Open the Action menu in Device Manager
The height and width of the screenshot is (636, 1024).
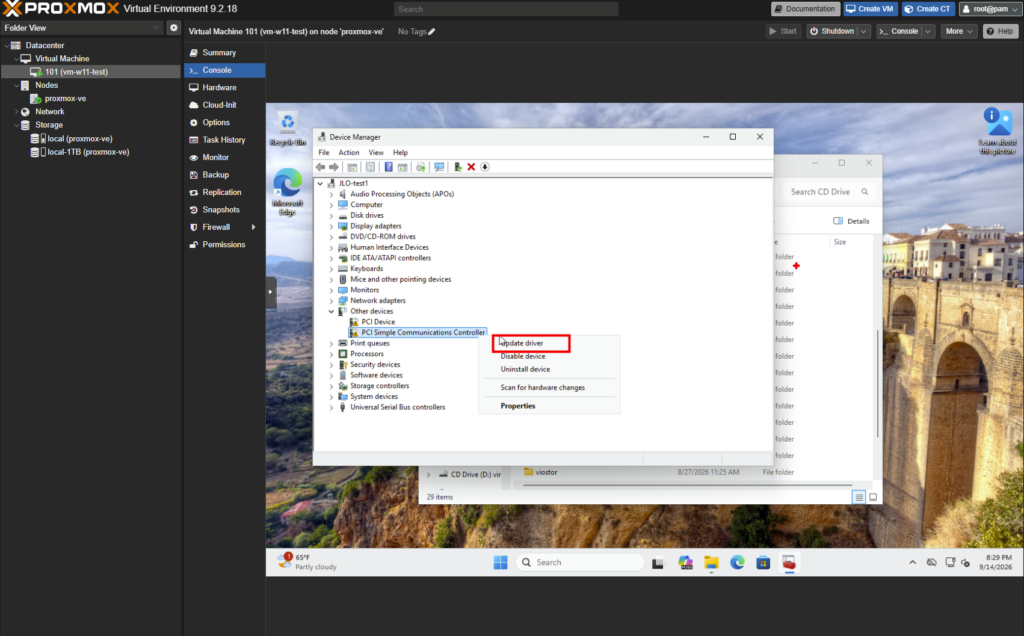click(x=349, y=152)
